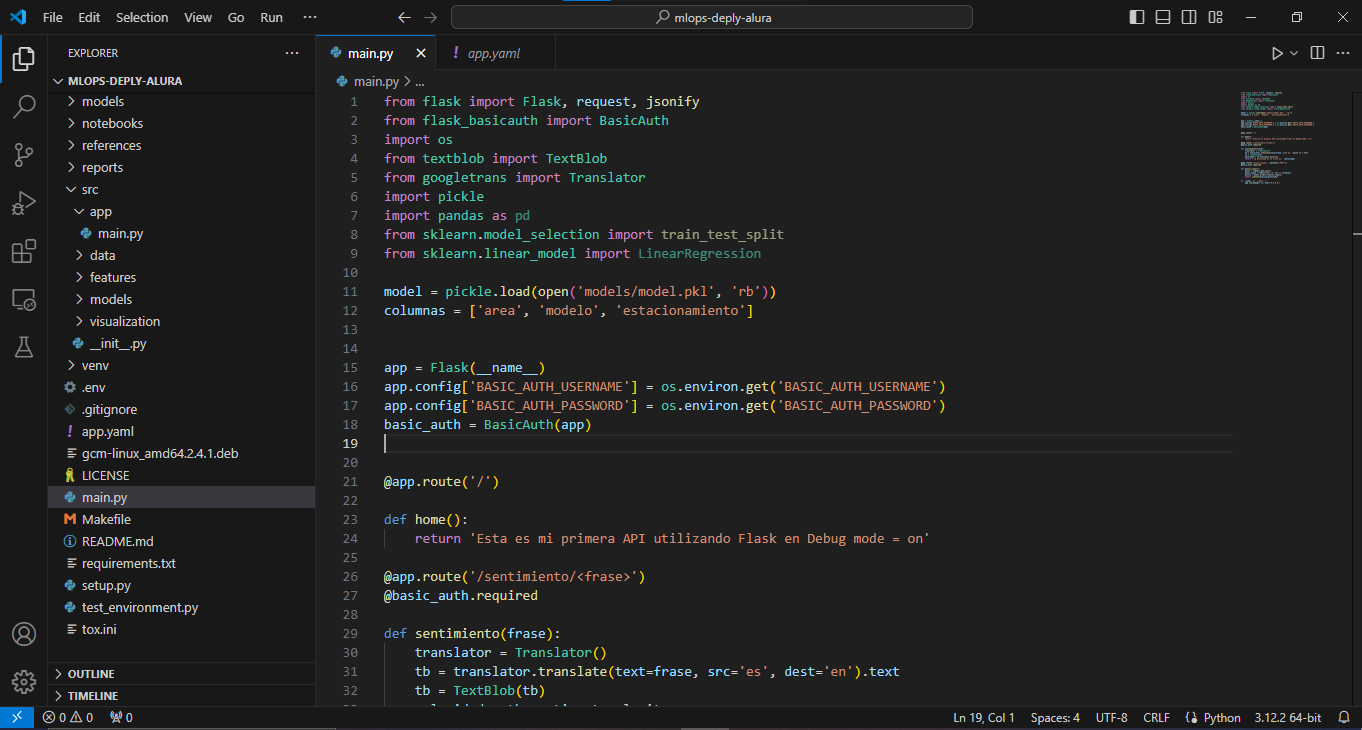
Task: Click Ln 19, Col 1 in status bar
Action: pyautogui.click(x=984, y=717)
